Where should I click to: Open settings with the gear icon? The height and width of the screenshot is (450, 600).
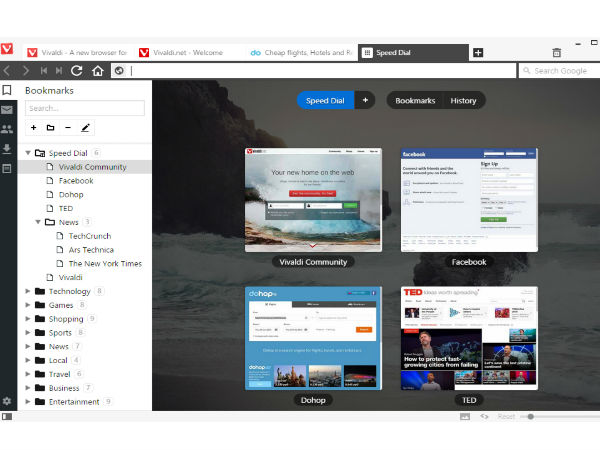coord(7,401)
